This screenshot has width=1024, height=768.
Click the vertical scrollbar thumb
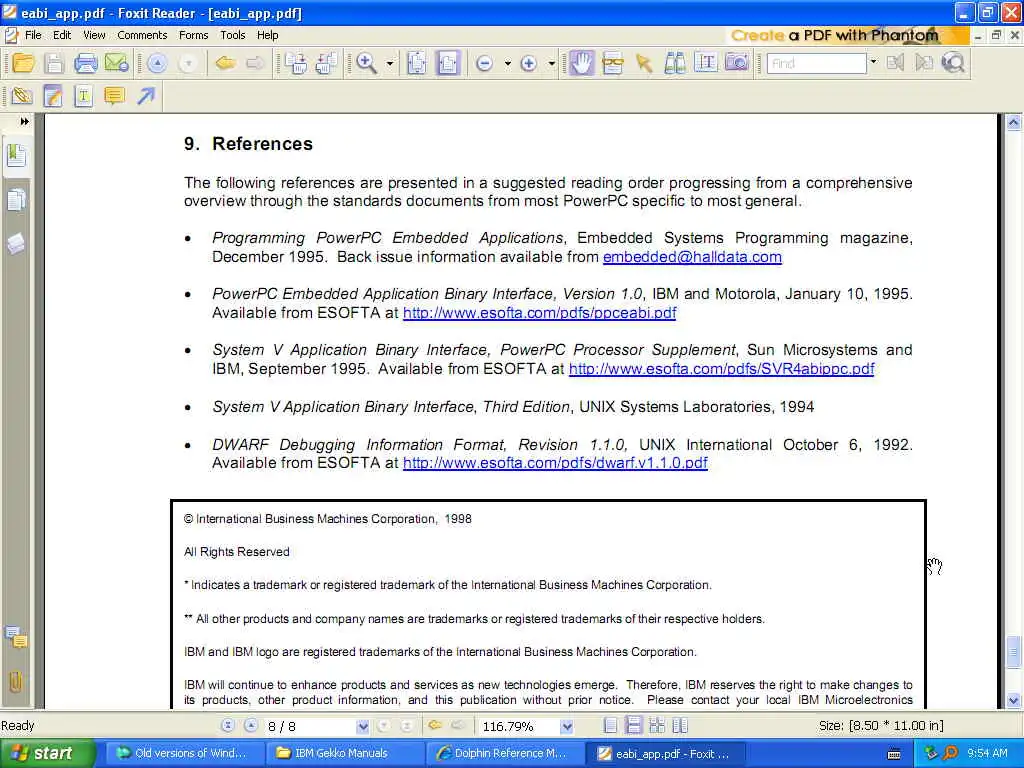pos(1013,652)
